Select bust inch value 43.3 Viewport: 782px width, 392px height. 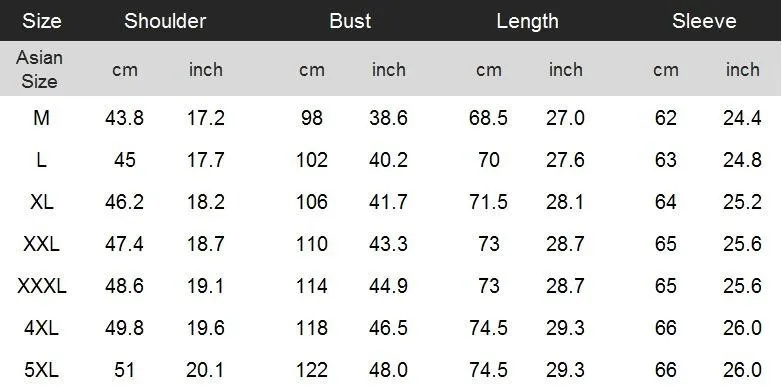coord(389,244)
